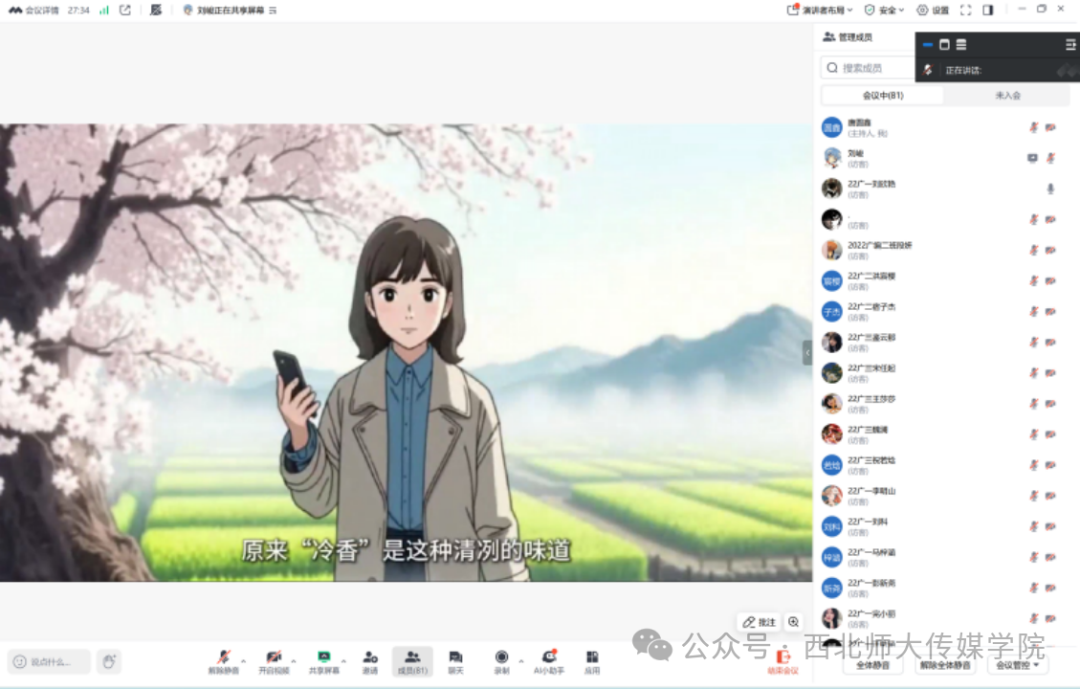The image size is (1080, 689).
Task: Select the 会议中(81) tab
Action: (x=883, y=95)
